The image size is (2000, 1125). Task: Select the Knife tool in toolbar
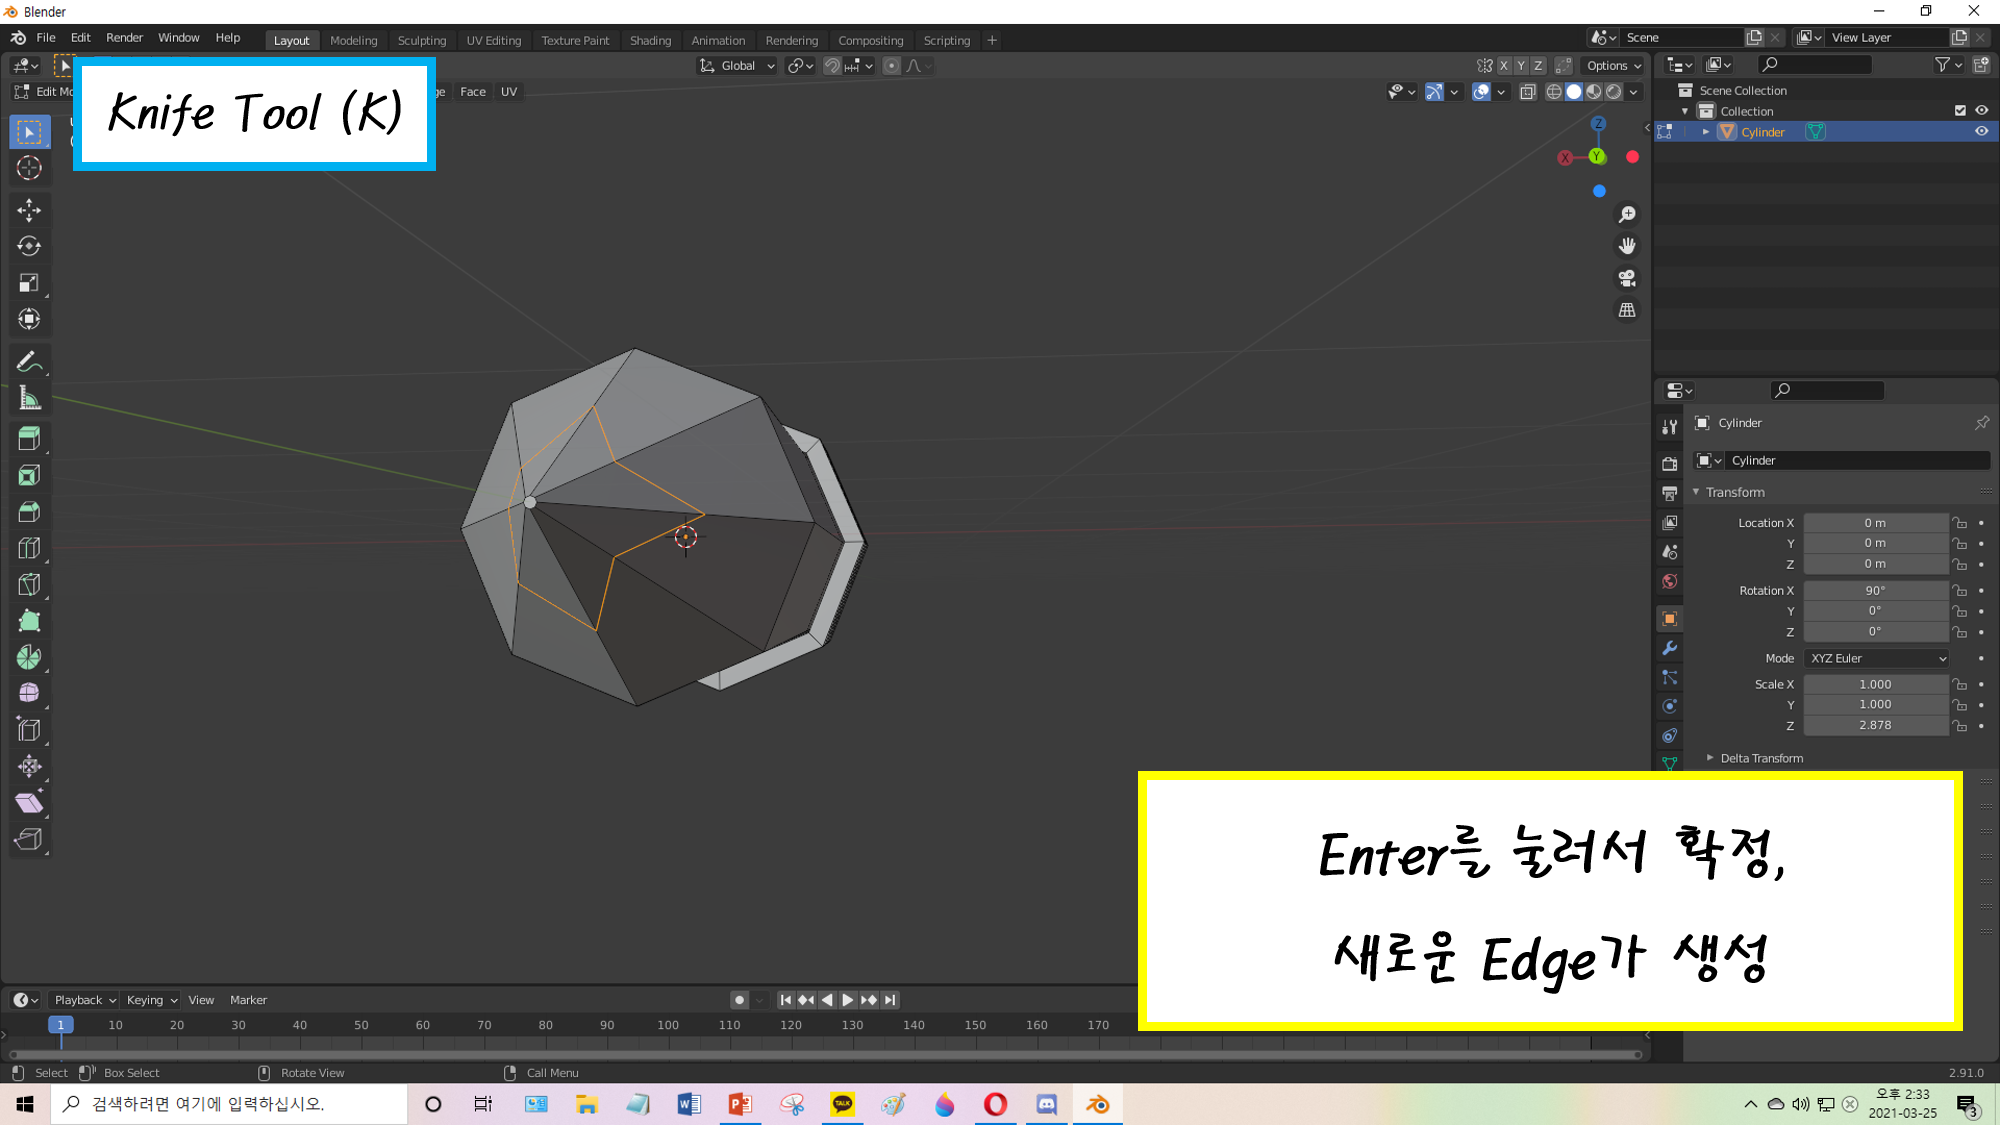coord(29,585)
